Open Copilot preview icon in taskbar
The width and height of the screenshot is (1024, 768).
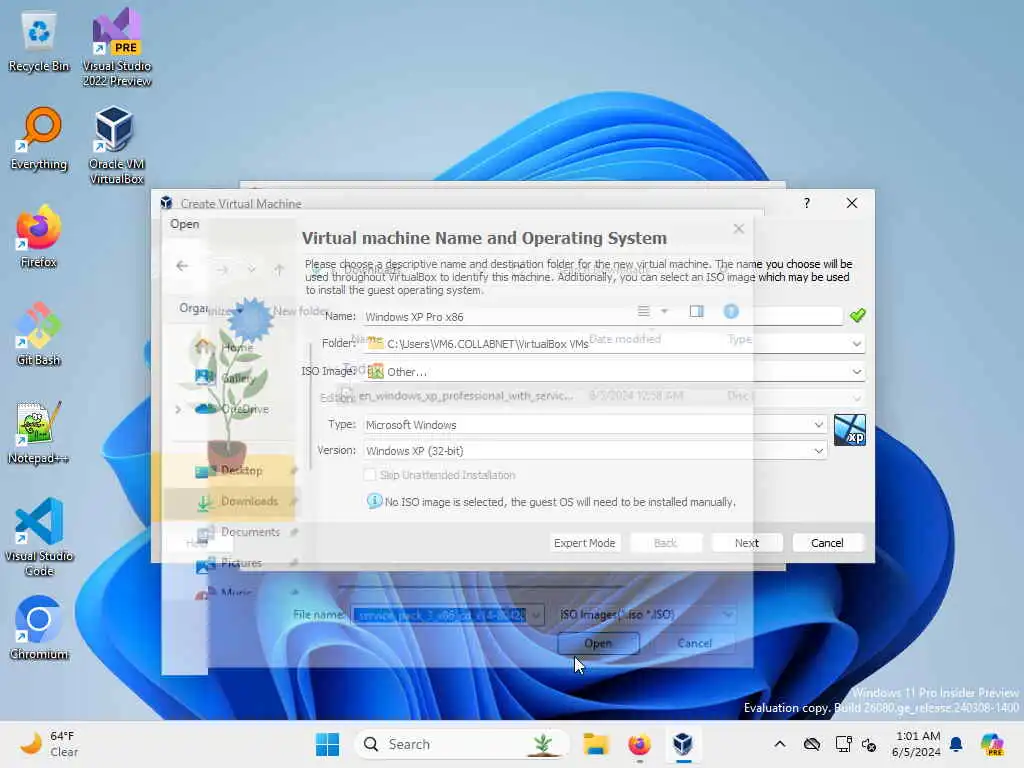point(992,744)
